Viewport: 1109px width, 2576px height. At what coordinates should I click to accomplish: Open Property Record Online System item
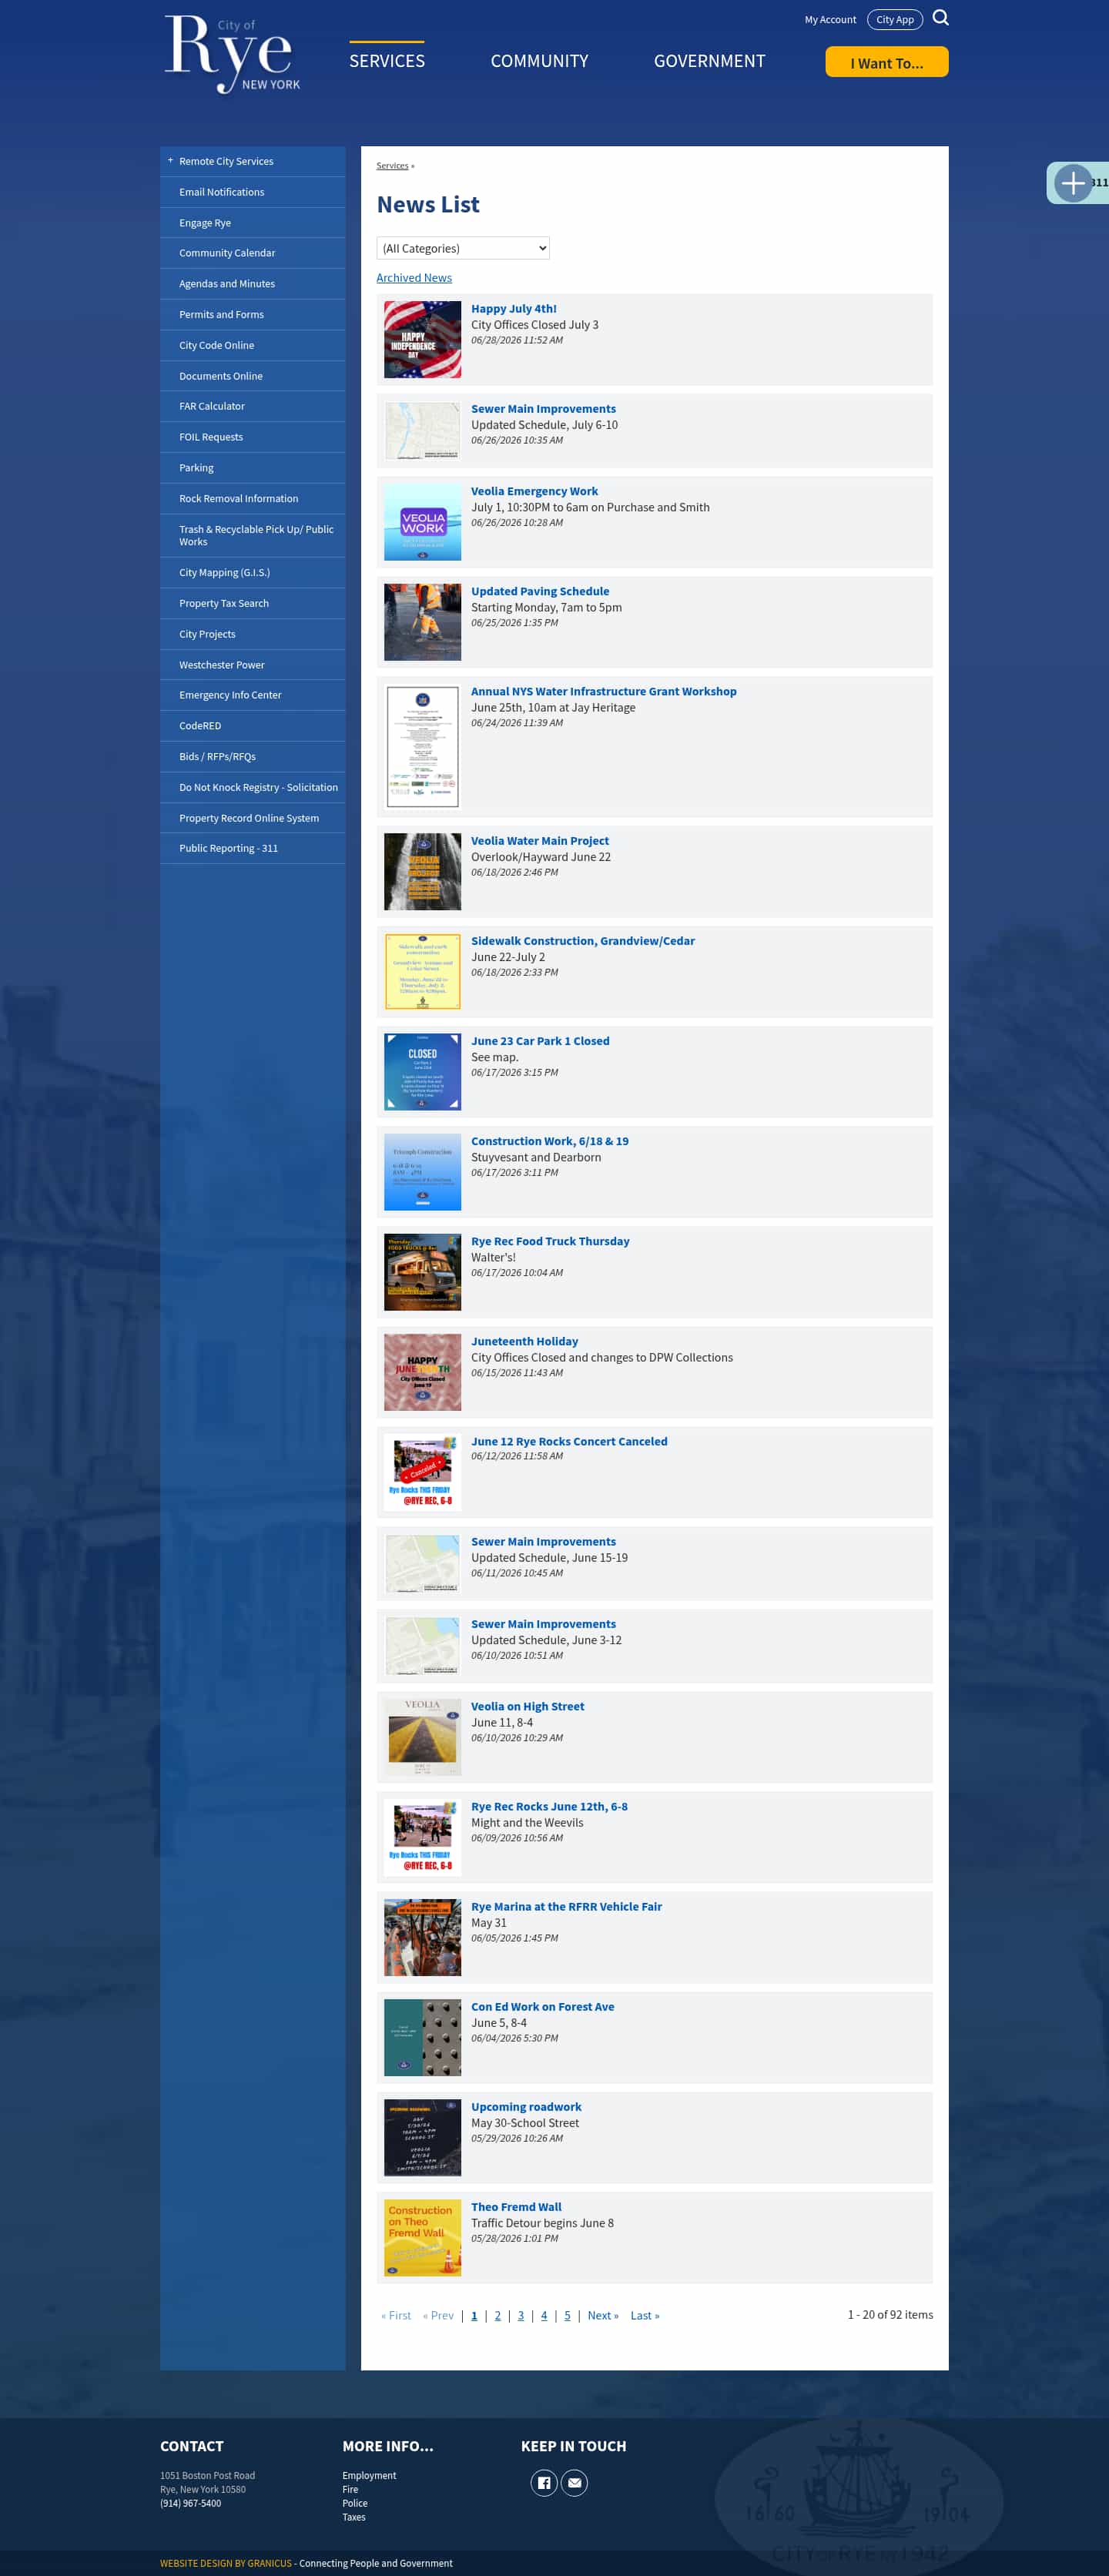point(252,818)
